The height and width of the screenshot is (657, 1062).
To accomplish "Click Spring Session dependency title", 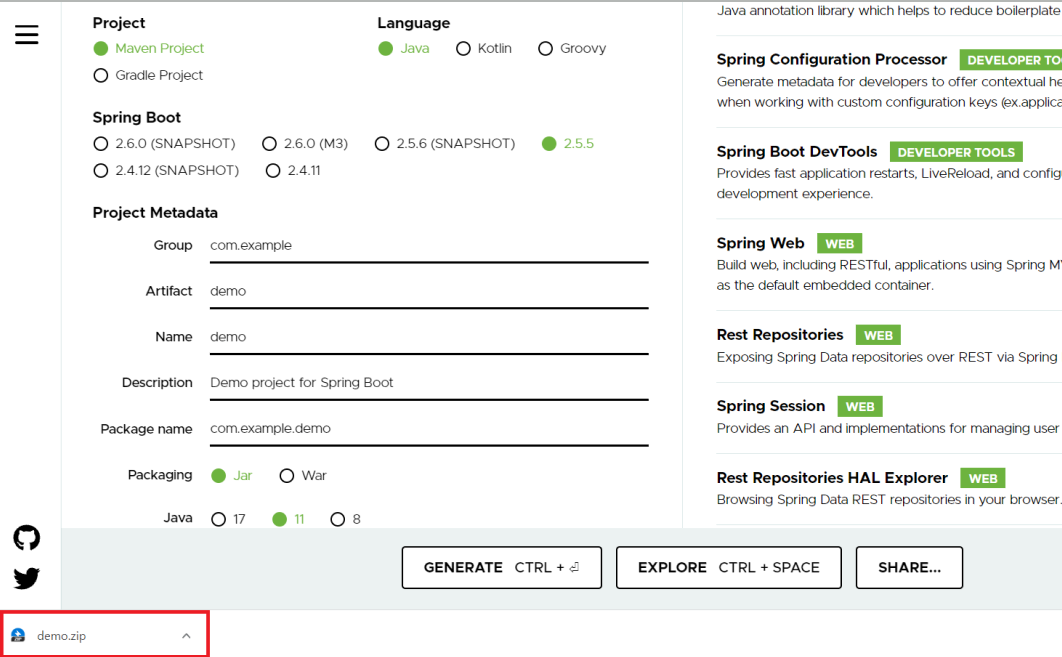I will 771,406.
